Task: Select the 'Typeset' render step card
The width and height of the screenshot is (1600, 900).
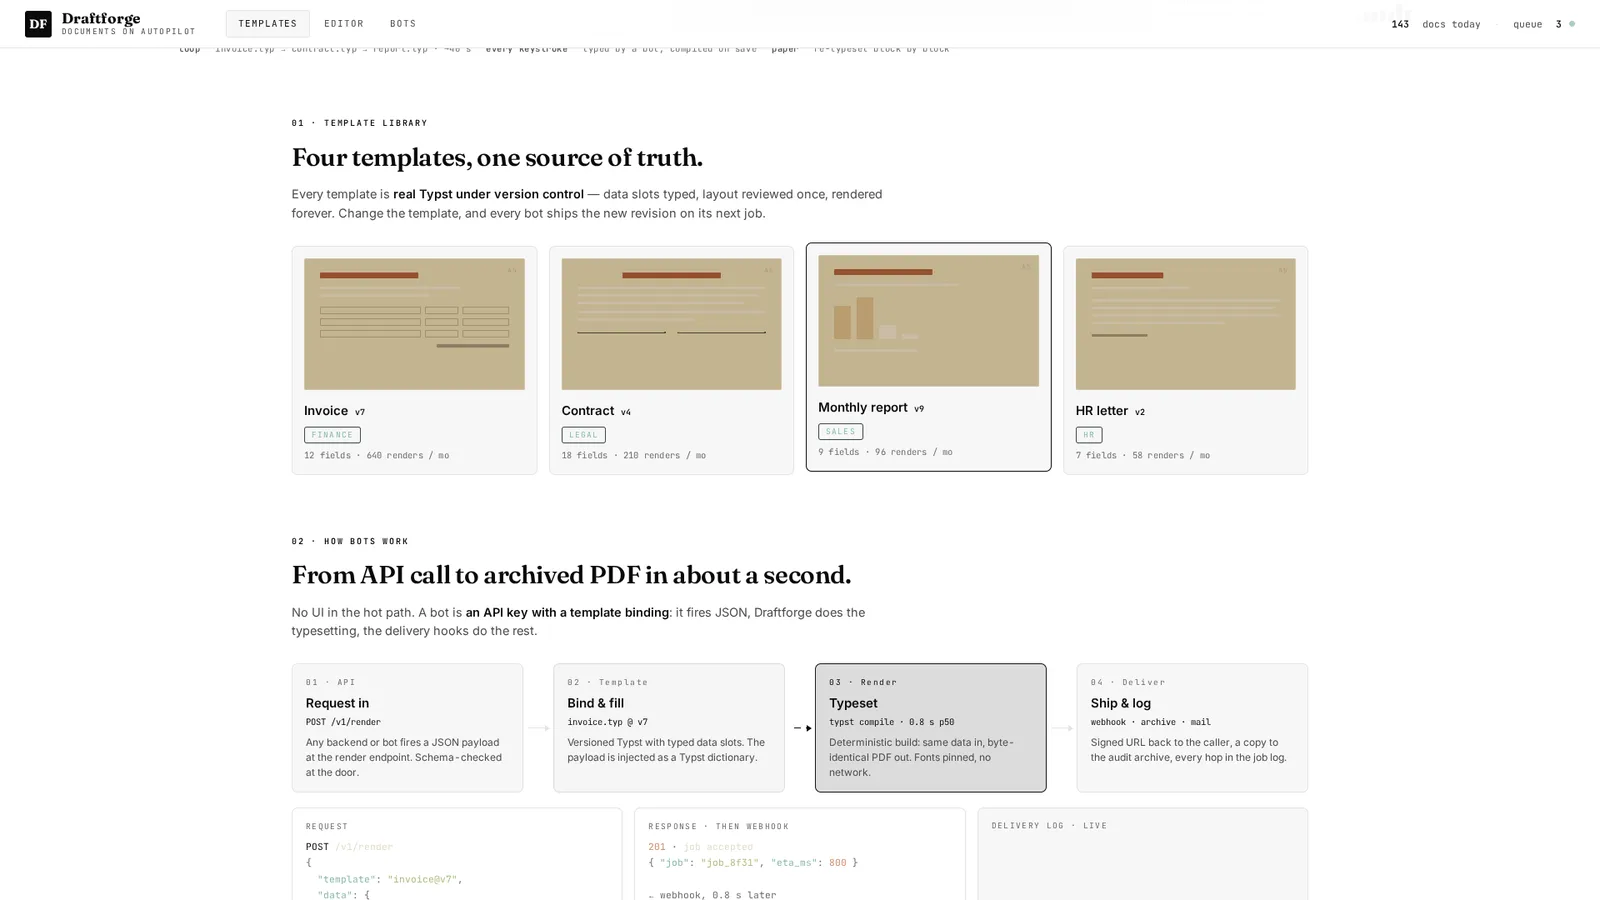Action: [930, 728]
